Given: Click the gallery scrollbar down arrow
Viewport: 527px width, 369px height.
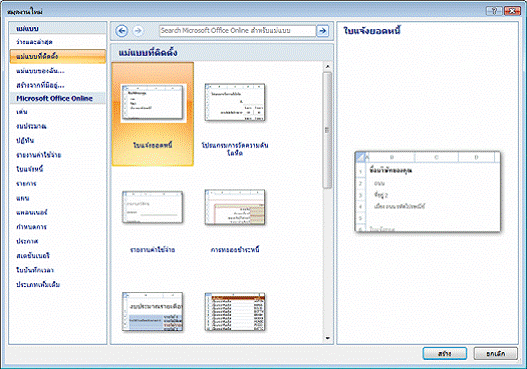Looking at the screenshot, I should (327, 338).
